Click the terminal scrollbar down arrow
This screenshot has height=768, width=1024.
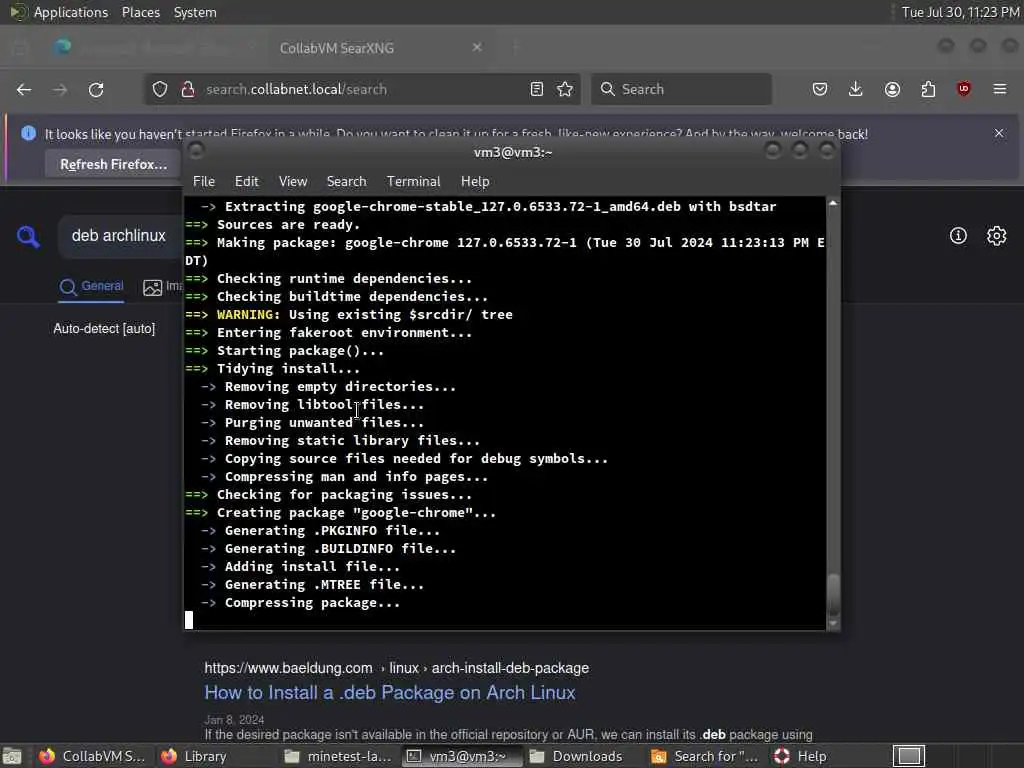click(833, 624)
